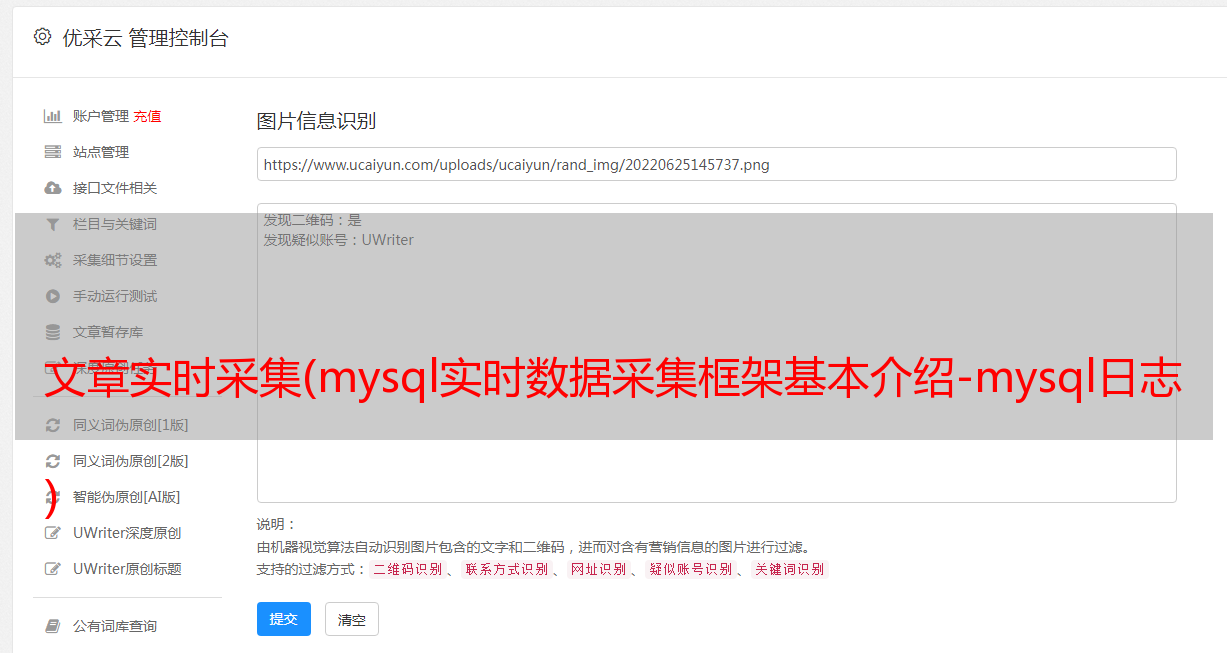Click the database icon for 文章暂存库
Image resolution: width=1227 pixels, height=653 pixels.
(53, 332)
